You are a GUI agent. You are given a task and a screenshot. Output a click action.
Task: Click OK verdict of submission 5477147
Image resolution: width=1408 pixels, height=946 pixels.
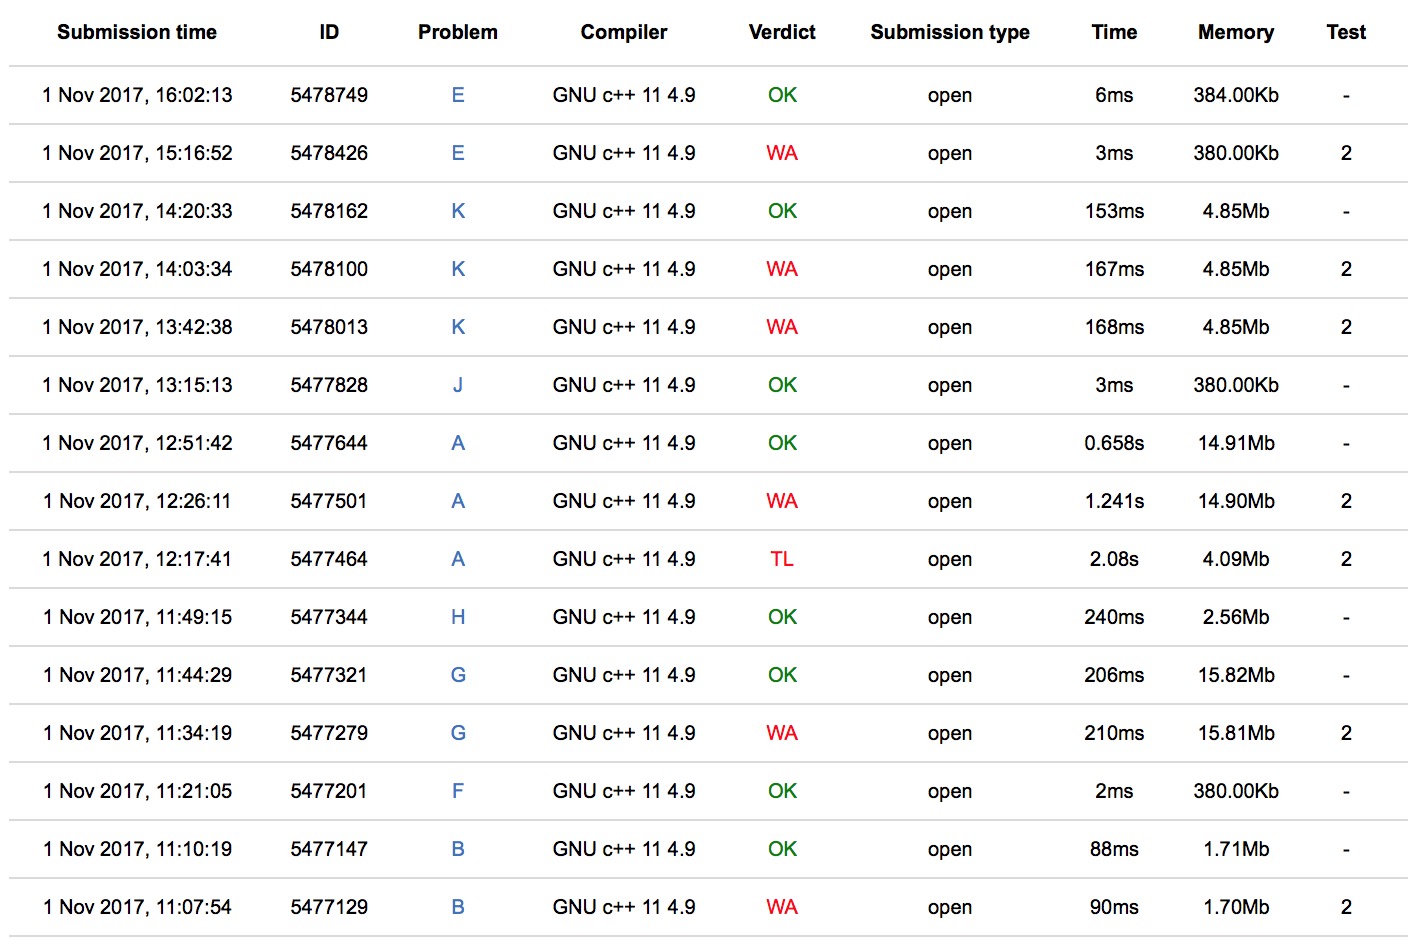click(782, 849)
